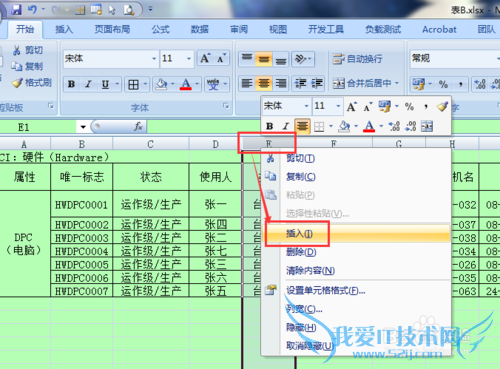The image size is (500, 369).
Task: Click the Borders icon in ribbon
Action: tap(133, 85)
